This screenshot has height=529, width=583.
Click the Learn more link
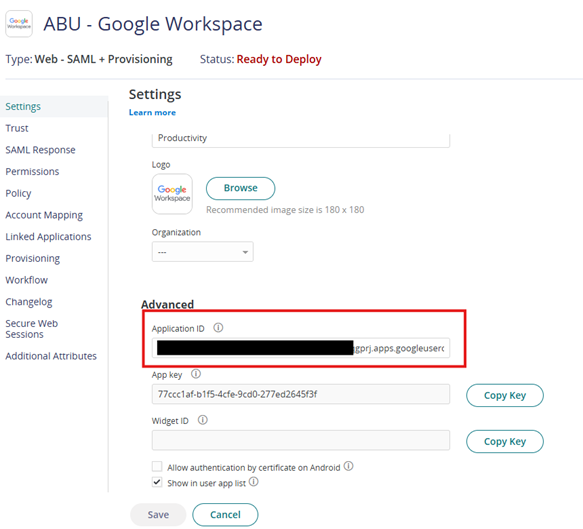(x=152, y=113)
